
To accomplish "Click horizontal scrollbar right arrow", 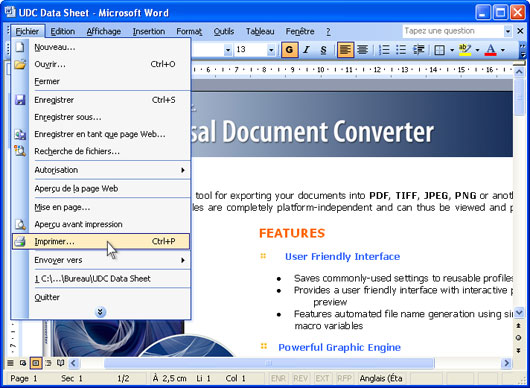I will coord(507,363).
